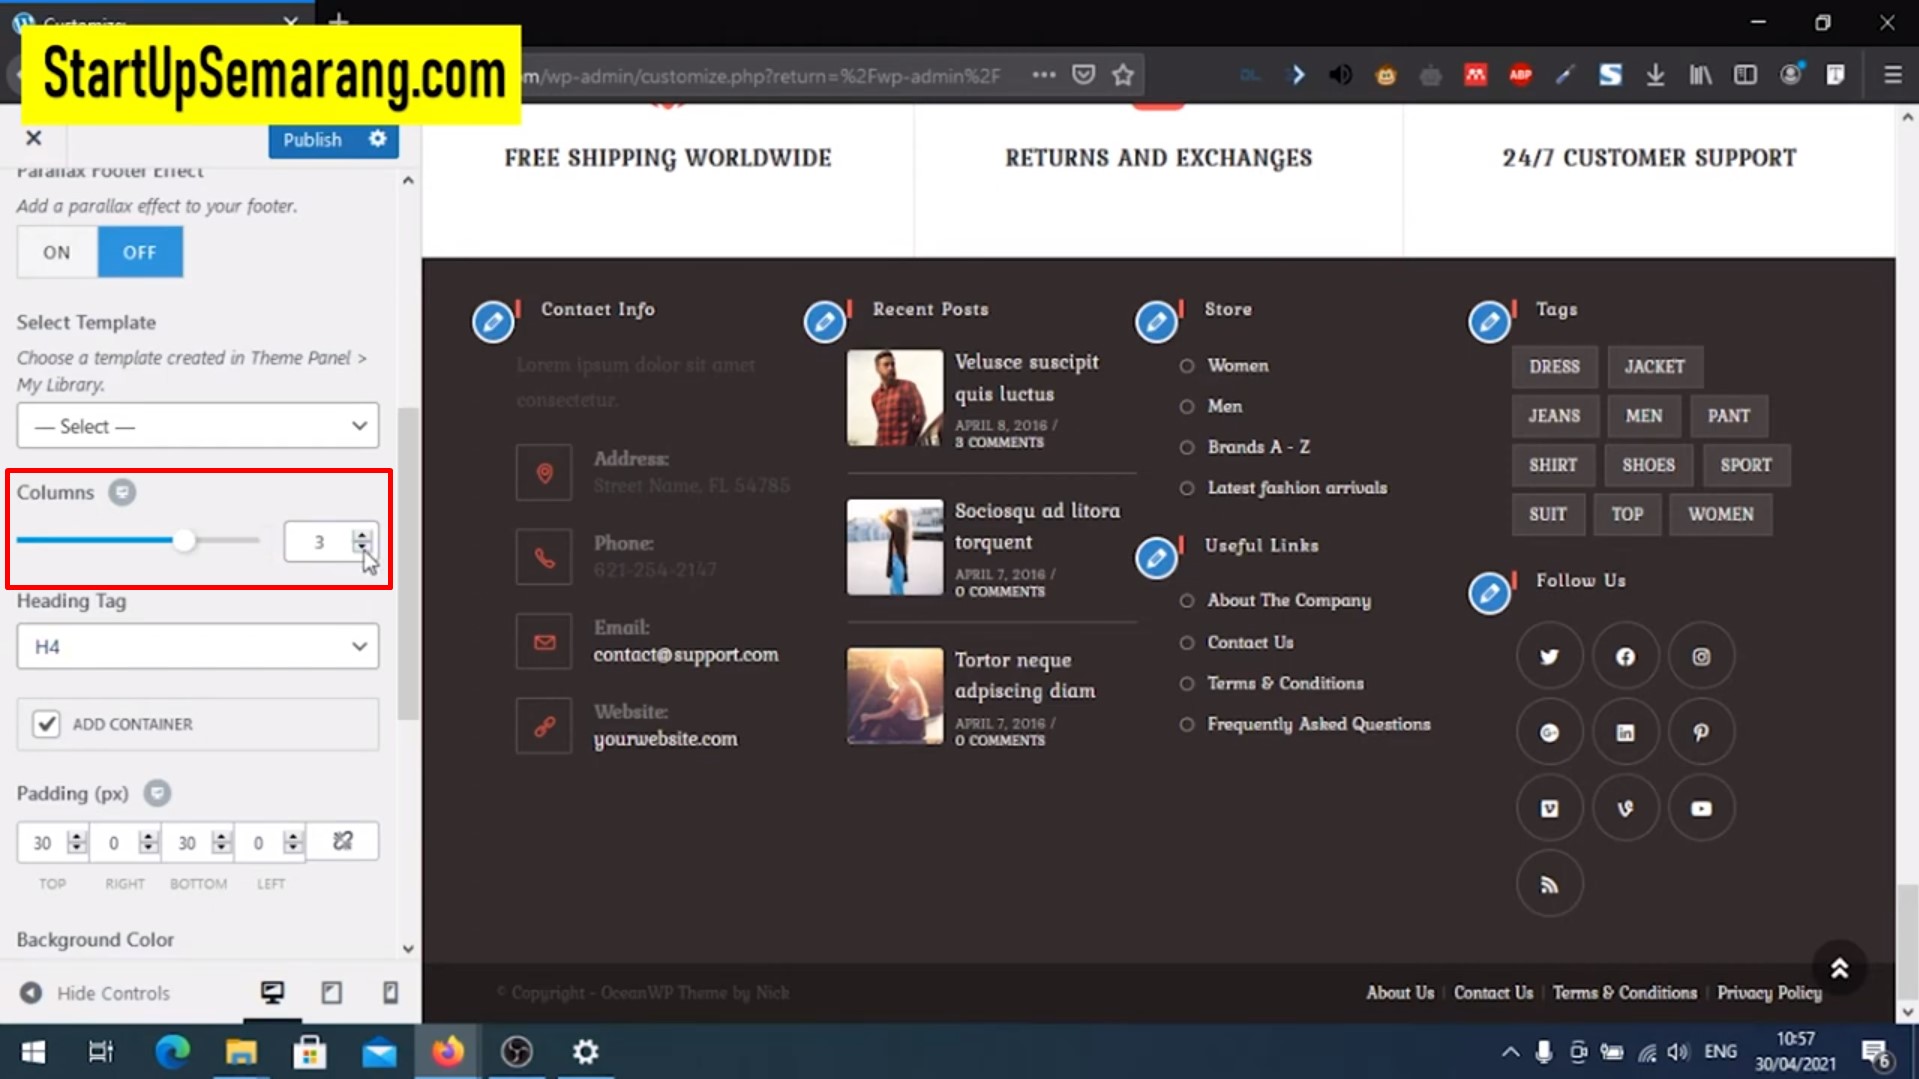This screenshot has height=1079, width=1919.
Task: Open Microsoft Edge from taskbar
Action: point(172,1051)
